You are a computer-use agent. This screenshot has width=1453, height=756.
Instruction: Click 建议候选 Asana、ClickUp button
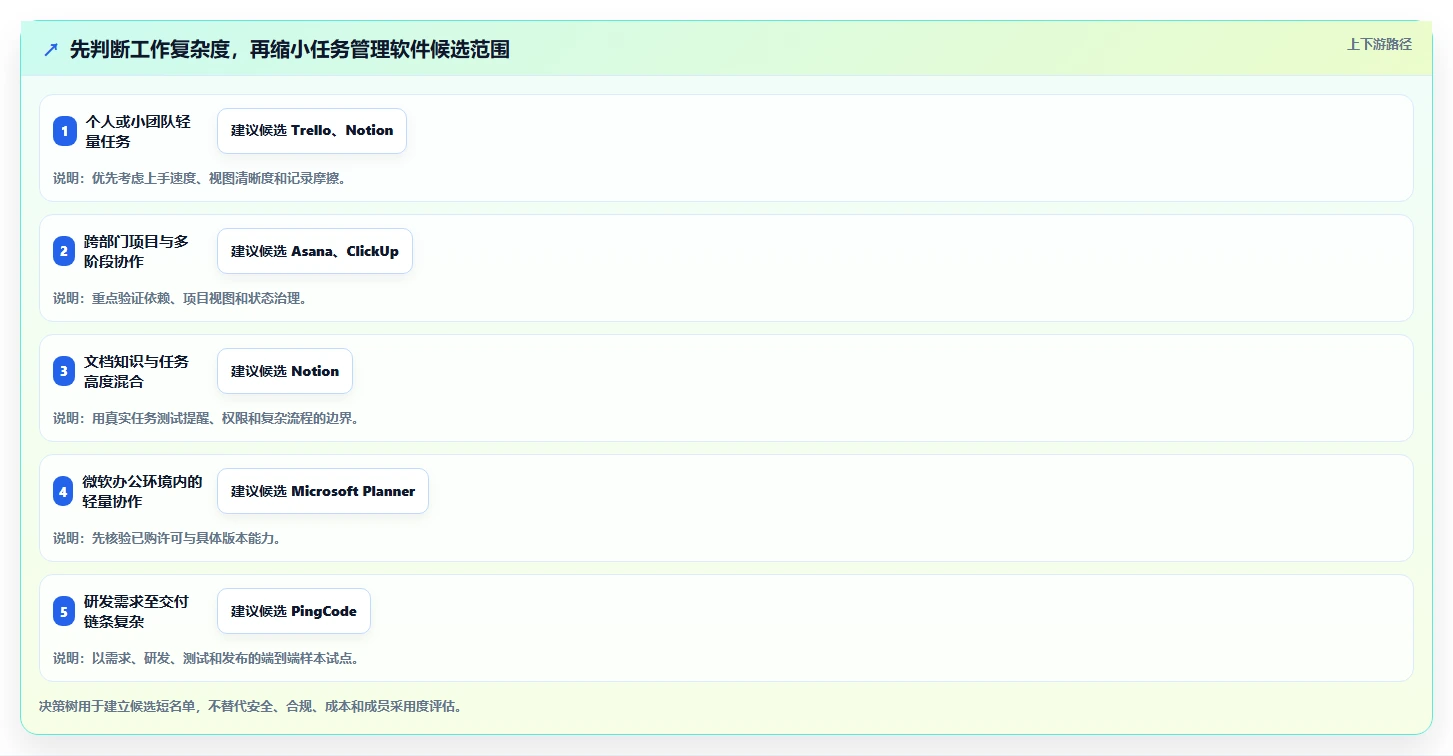click(x=315, y=251)
